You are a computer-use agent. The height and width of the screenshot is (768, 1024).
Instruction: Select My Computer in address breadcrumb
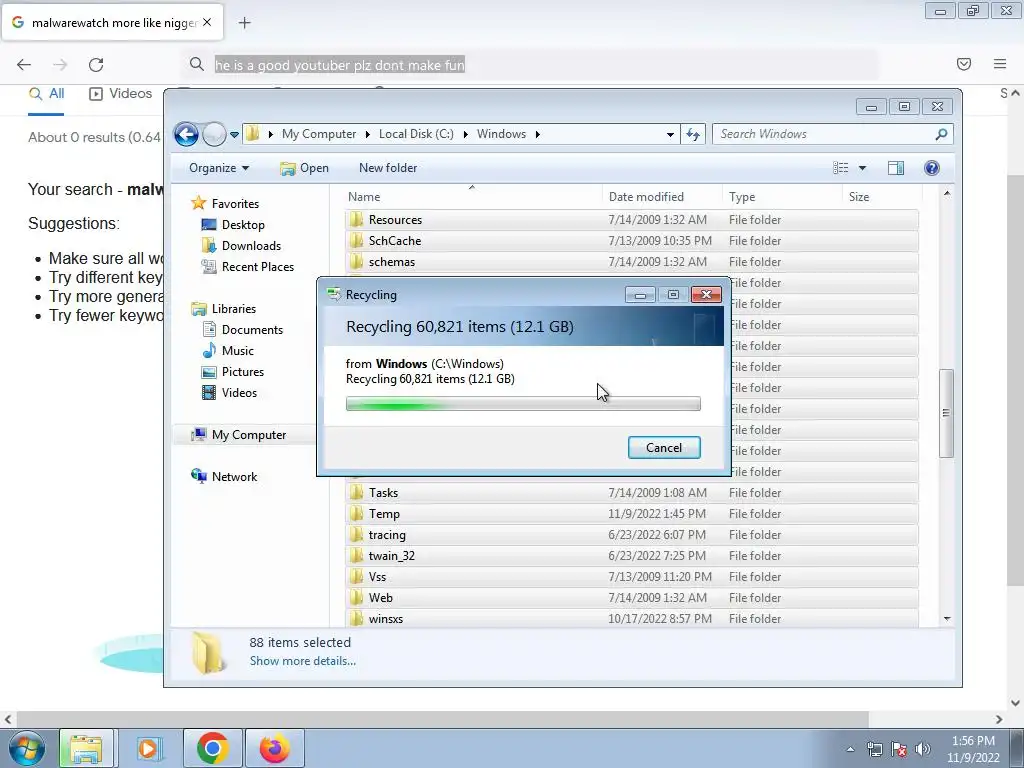click(319, 134)
